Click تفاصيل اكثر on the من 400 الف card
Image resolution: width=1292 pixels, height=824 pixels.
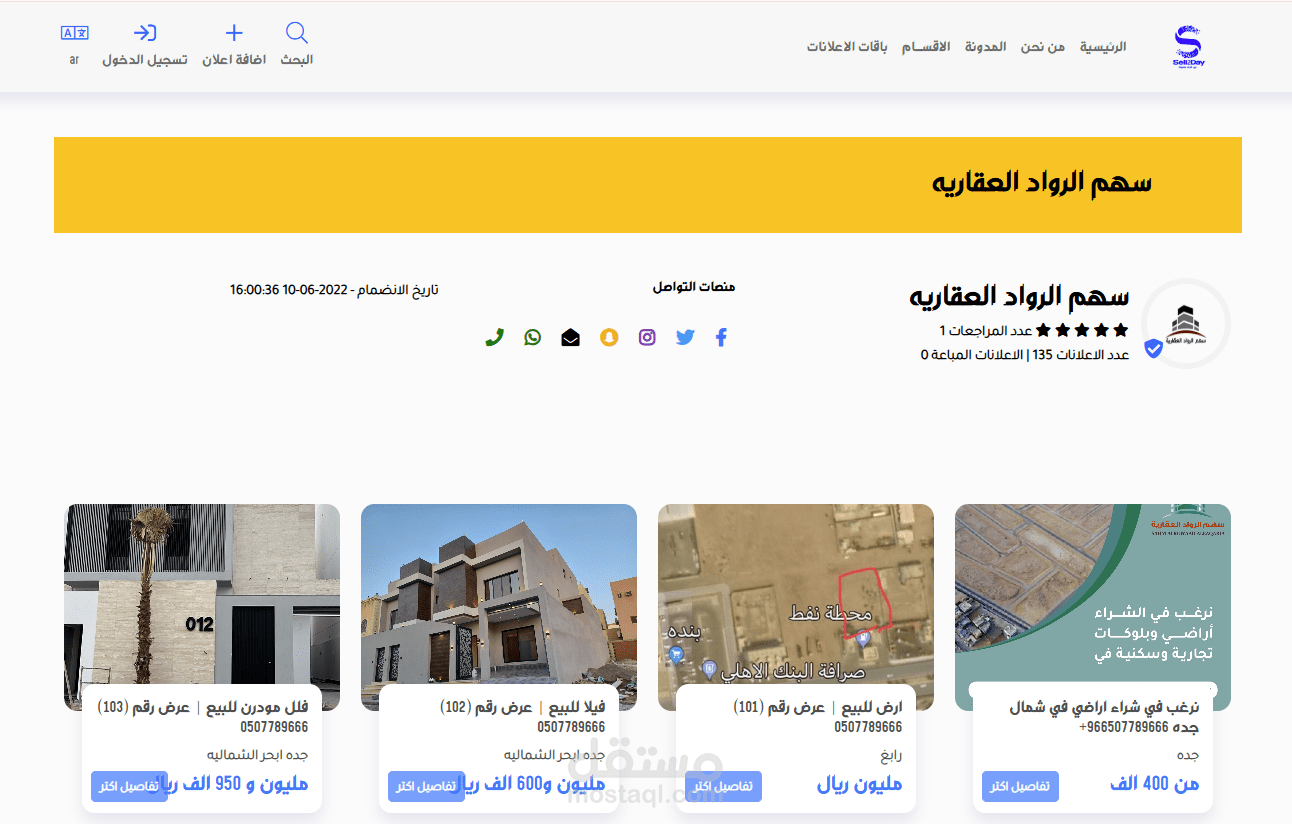pyautogui.click(x=1020, y=786)
